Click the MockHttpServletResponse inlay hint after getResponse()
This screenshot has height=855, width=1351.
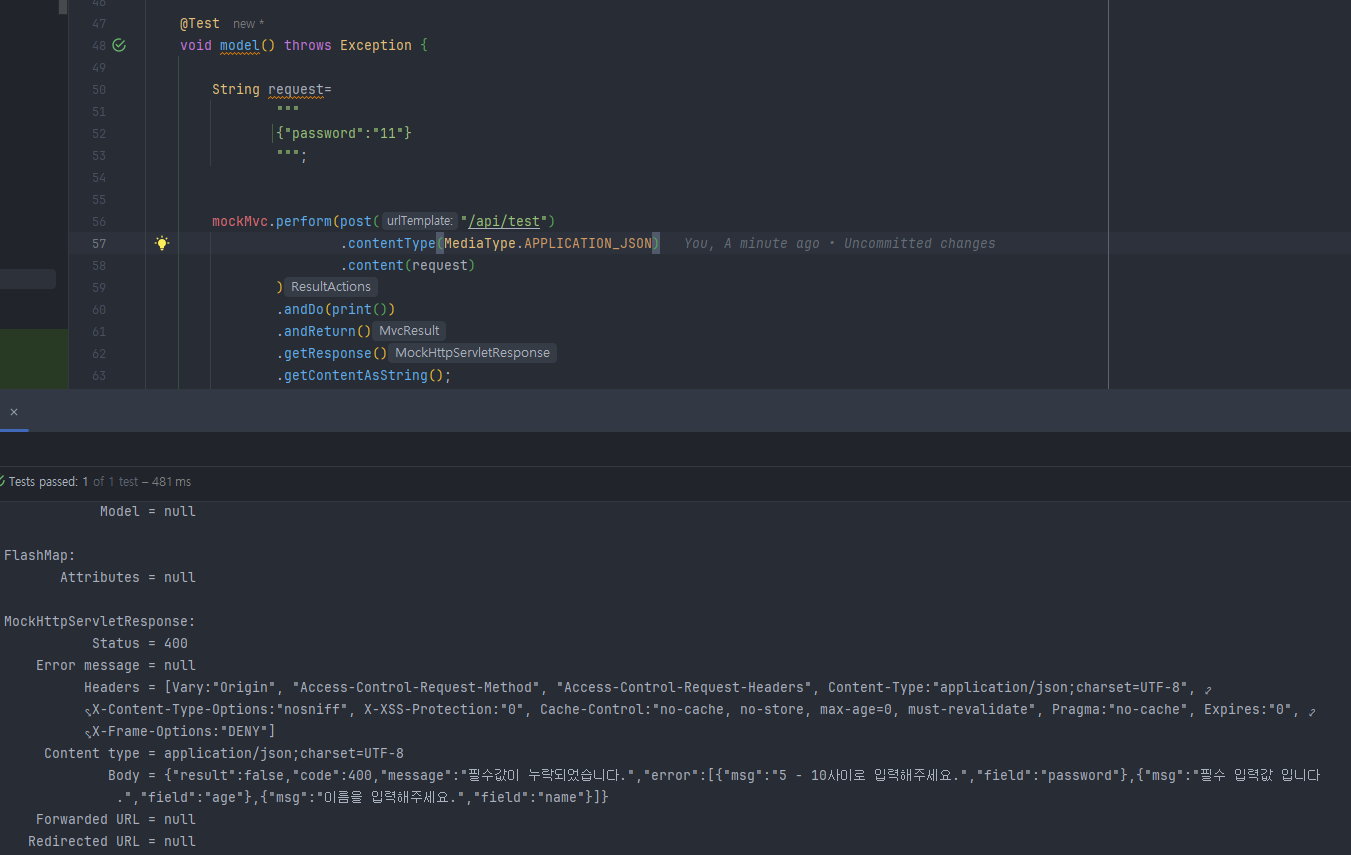472,353
